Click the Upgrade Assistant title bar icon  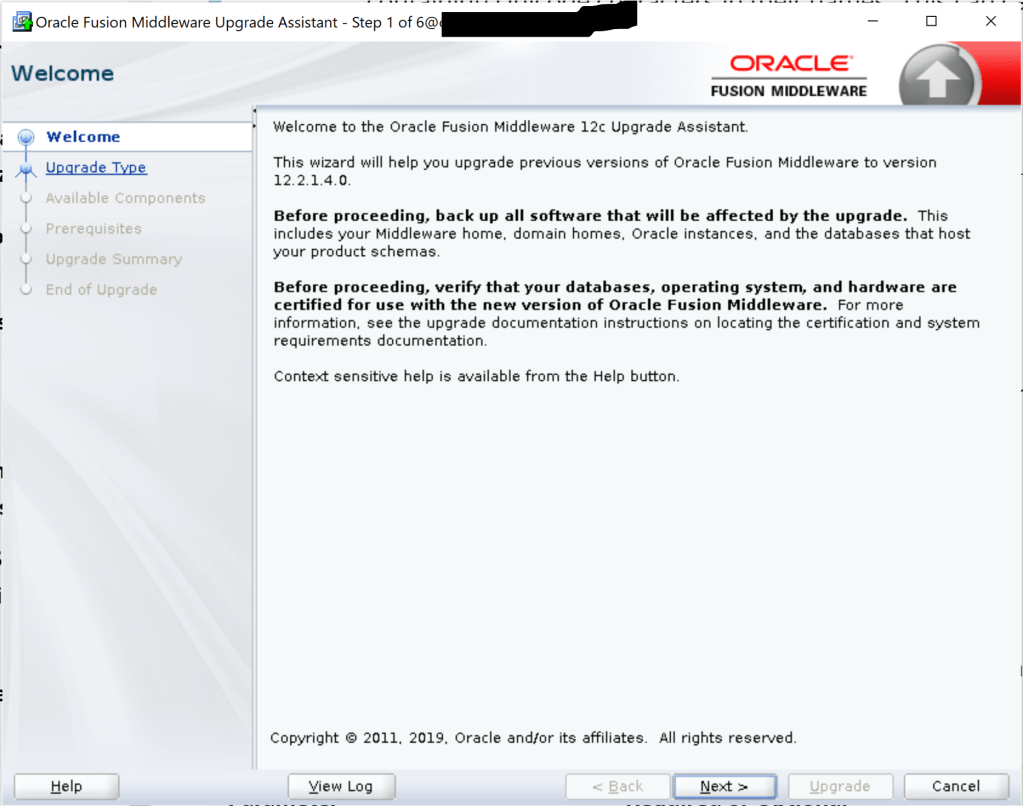(x=21, y=21)
